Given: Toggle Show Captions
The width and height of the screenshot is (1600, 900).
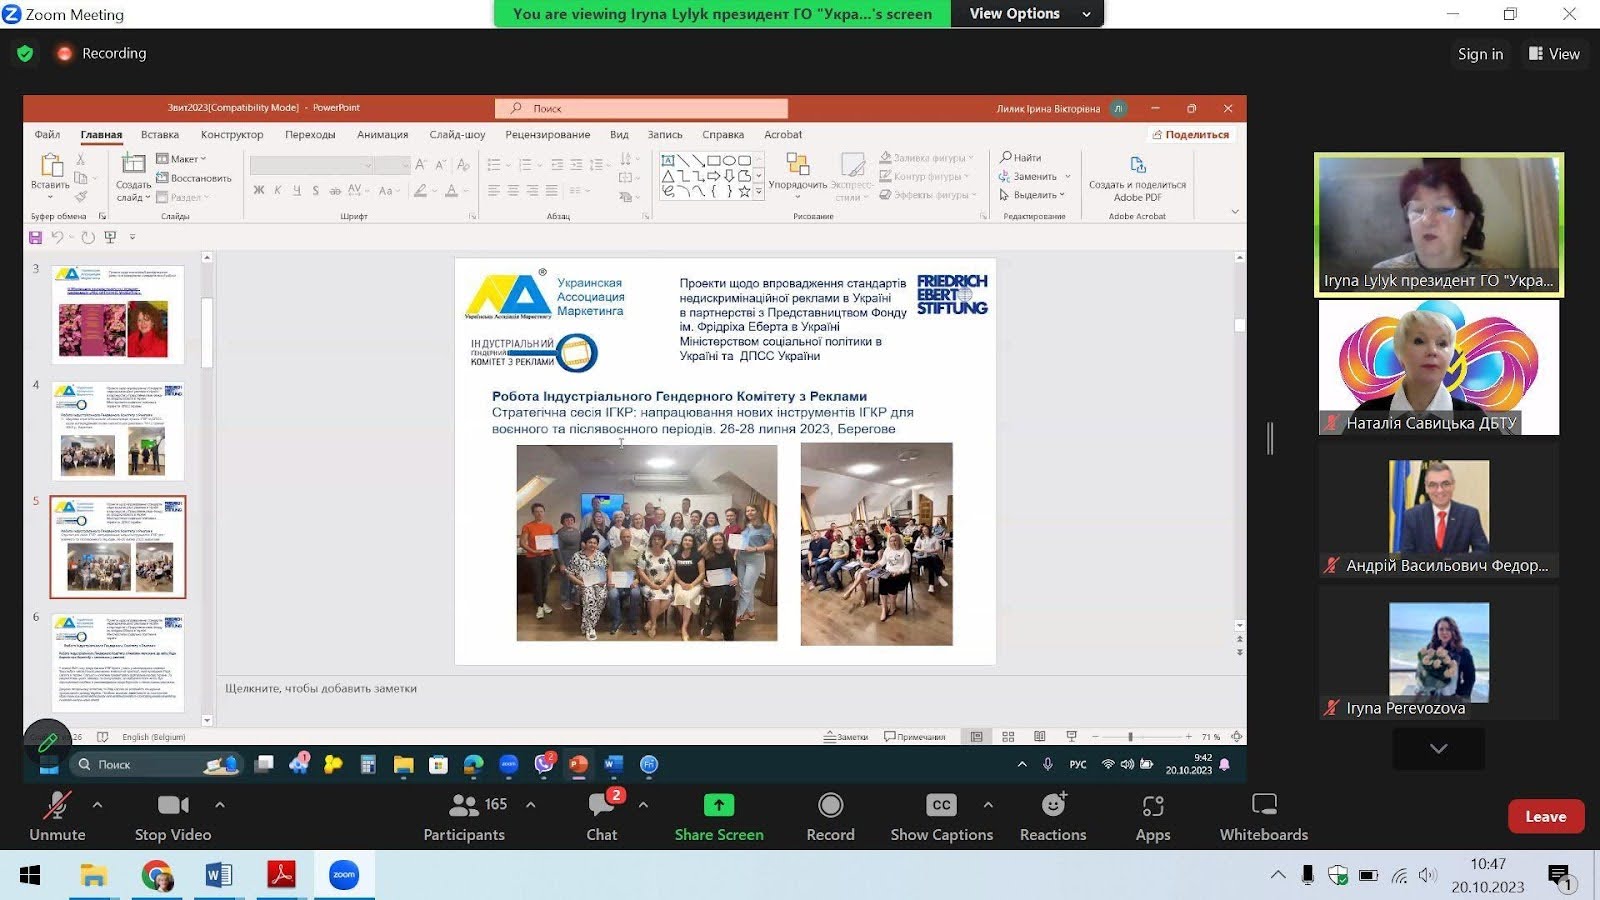Looking at the screenshot, I should point(941,816).
